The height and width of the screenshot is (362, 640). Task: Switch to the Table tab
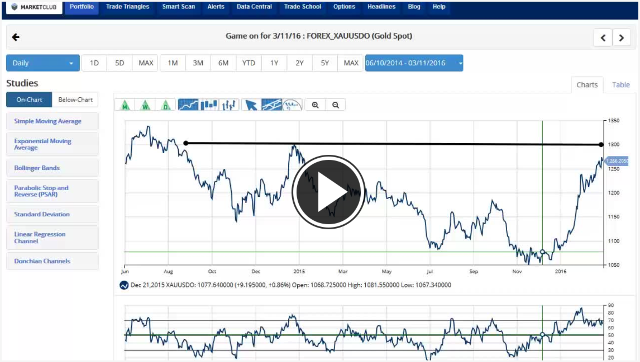tap(621, 84)
